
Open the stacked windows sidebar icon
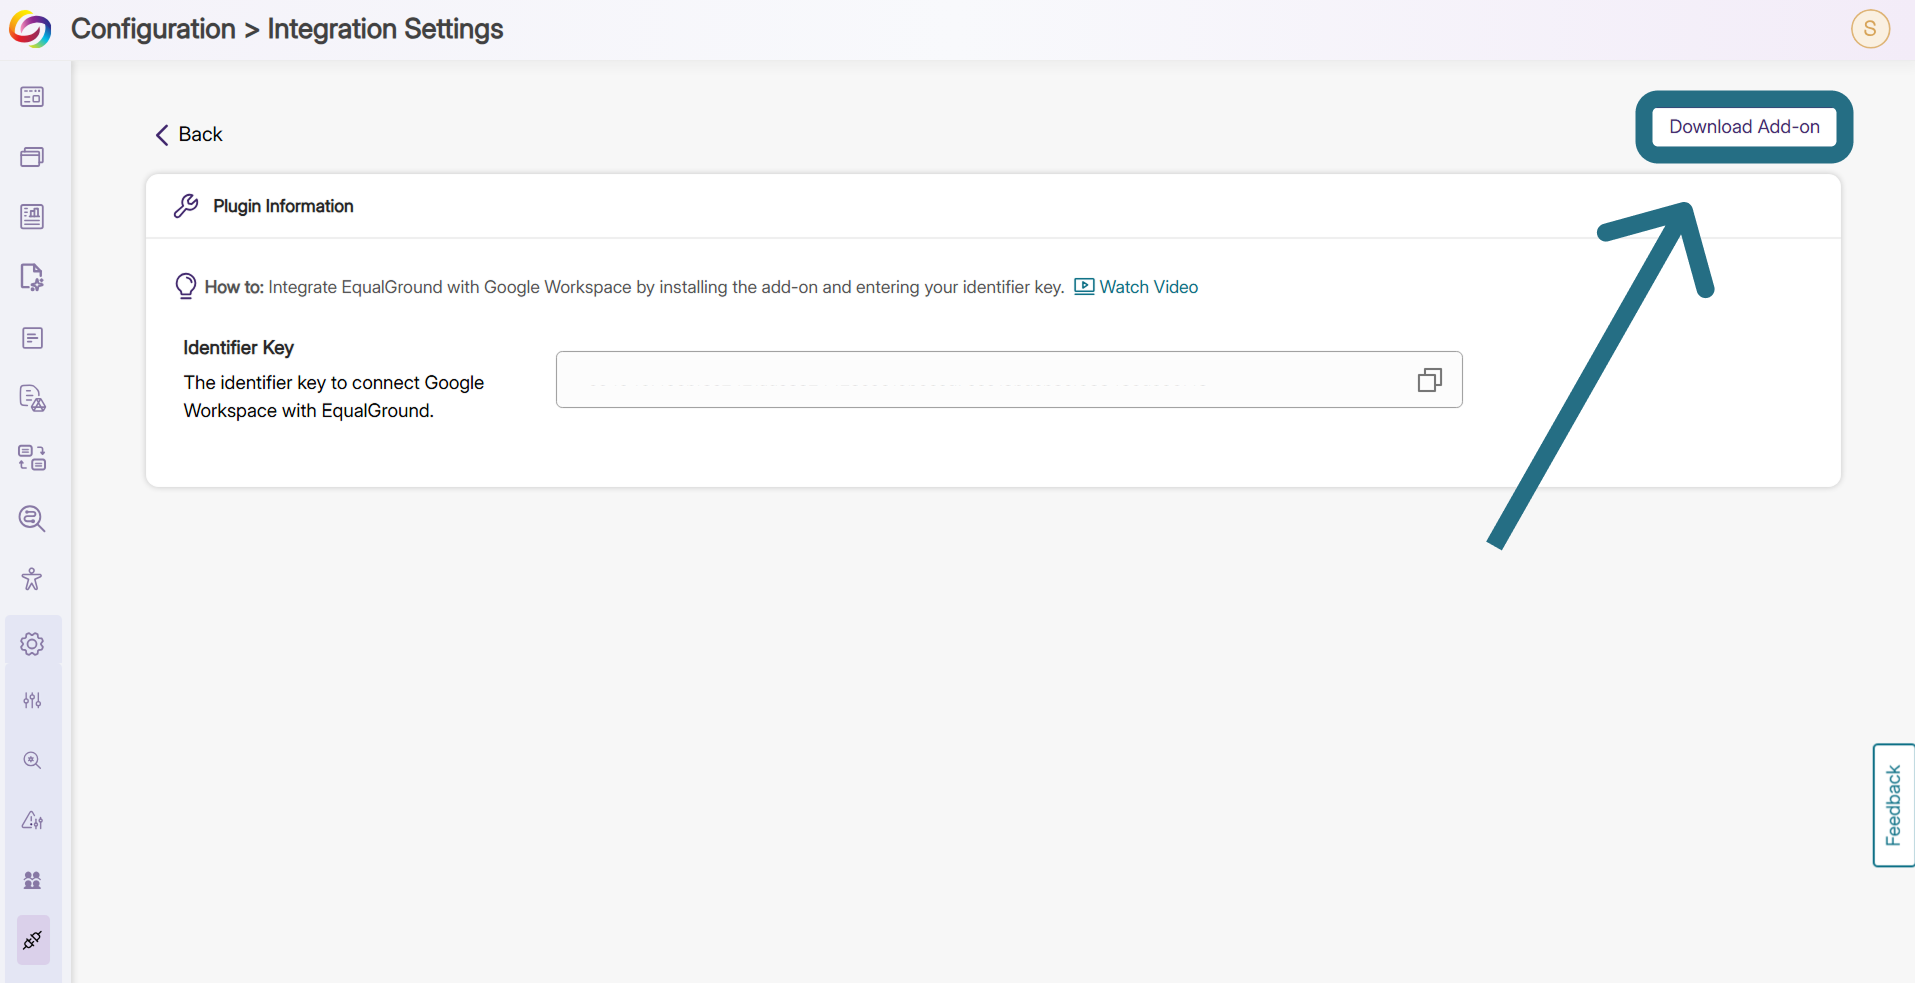tap(32, 157)
